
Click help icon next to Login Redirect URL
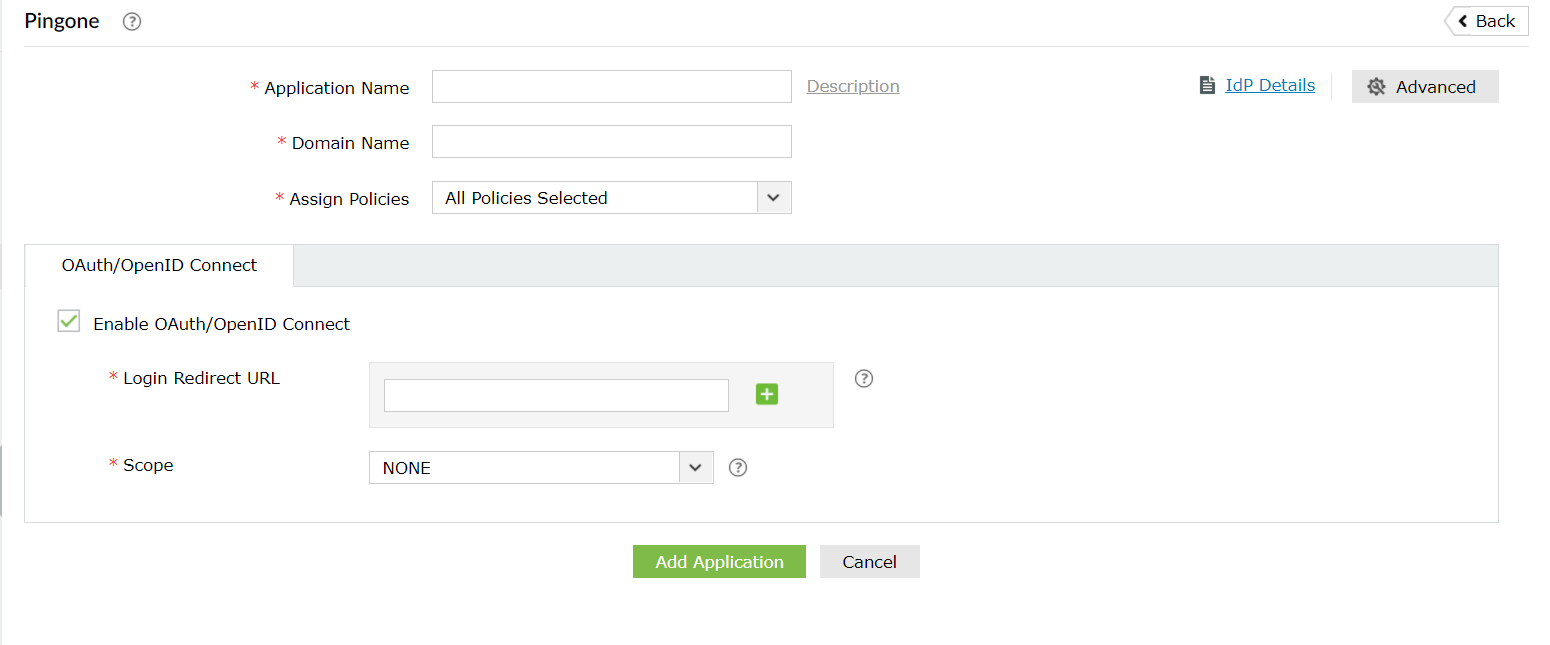pyautogui.click(x=865, y=379)
